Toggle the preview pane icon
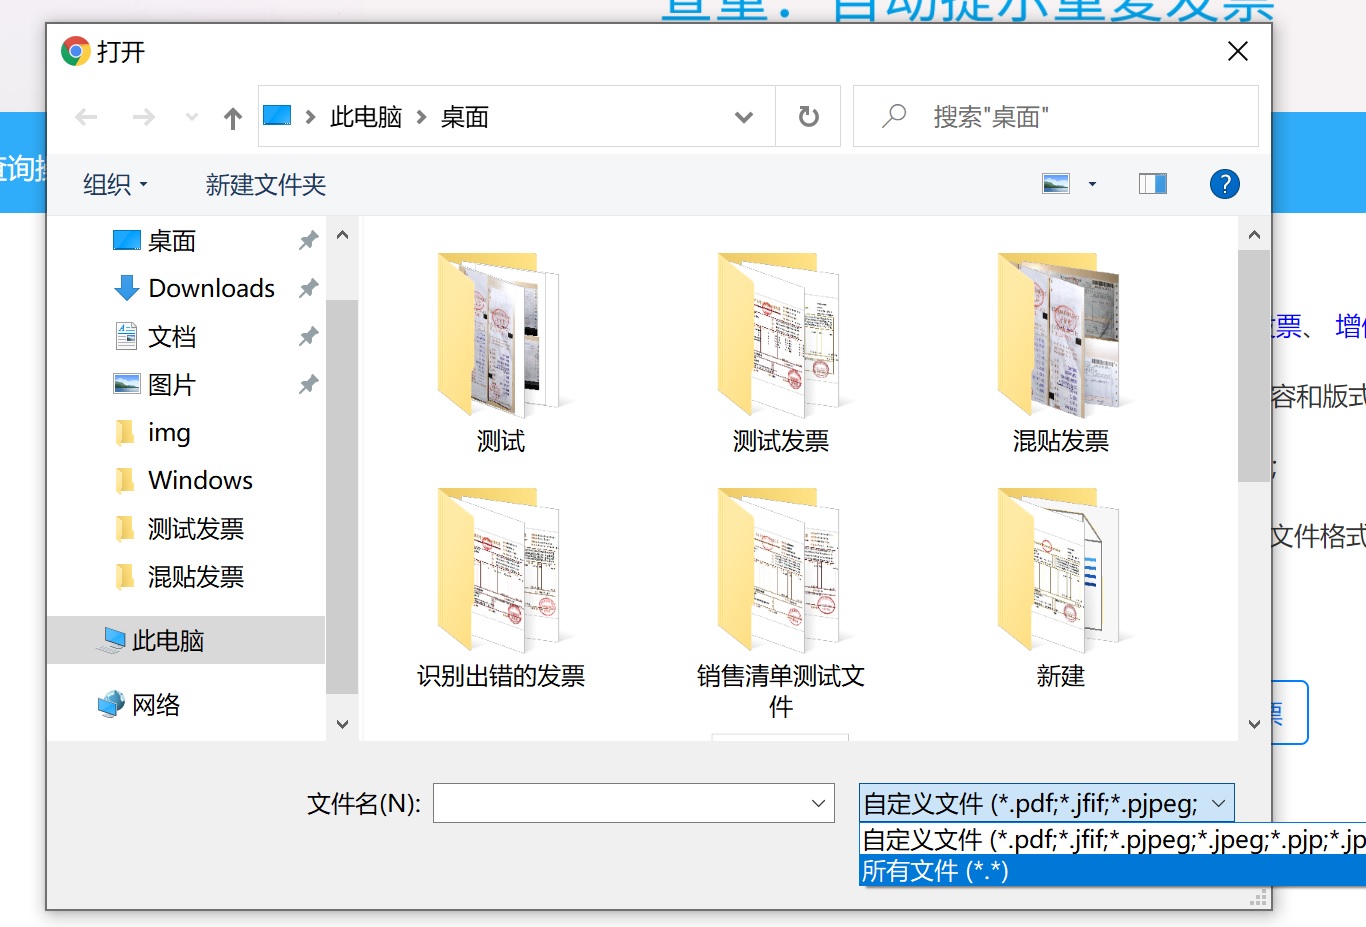 (x=1152, y=184)
